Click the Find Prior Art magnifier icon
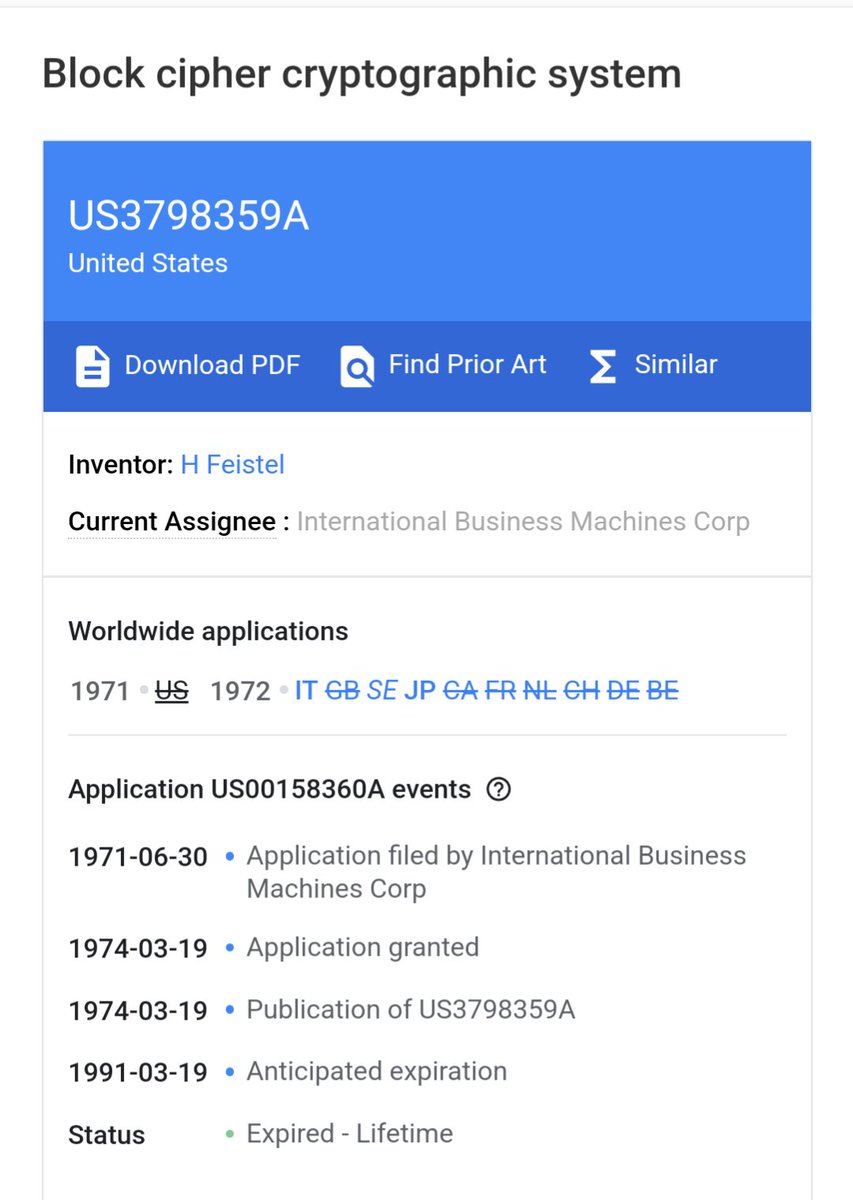Image resolution: width=853 pixels, height=1200 pixels. (357, 366)
